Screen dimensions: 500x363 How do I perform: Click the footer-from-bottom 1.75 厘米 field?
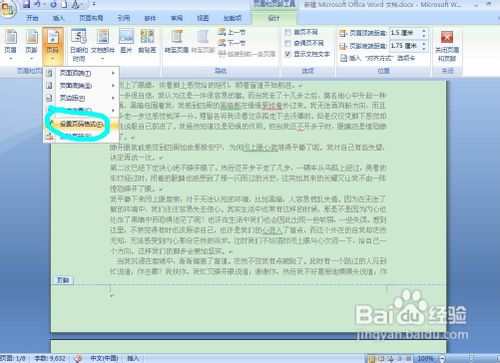coord(404,46)
